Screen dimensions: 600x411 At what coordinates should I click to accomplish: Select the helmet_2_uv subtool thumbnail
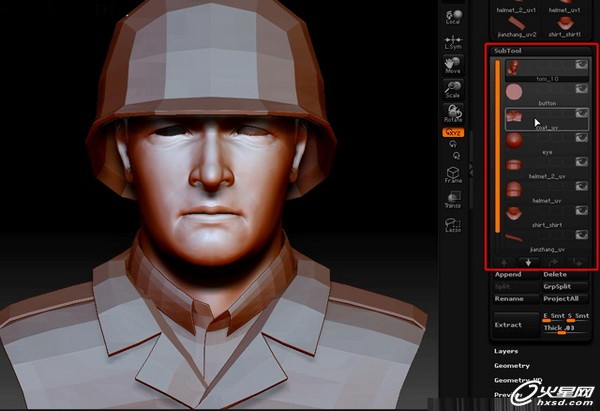tap(514, 165)
